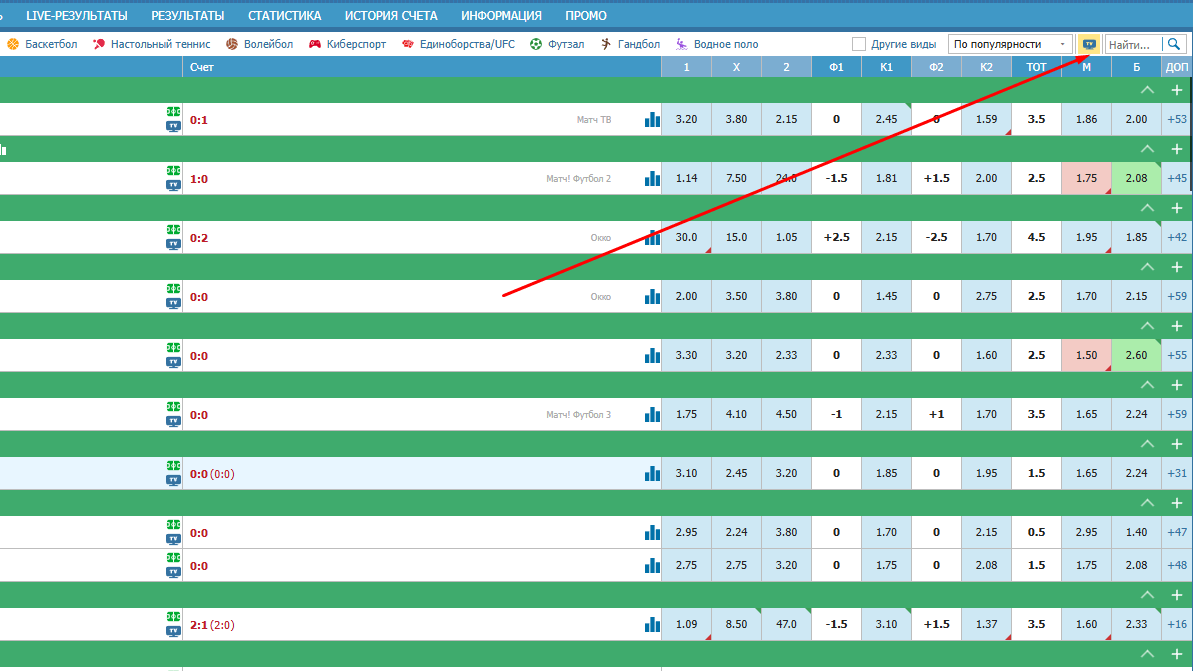Open TV broadcast icon in 0:1 row
The width and height of the screenshot is (1193, 671).
click(173, 126)
